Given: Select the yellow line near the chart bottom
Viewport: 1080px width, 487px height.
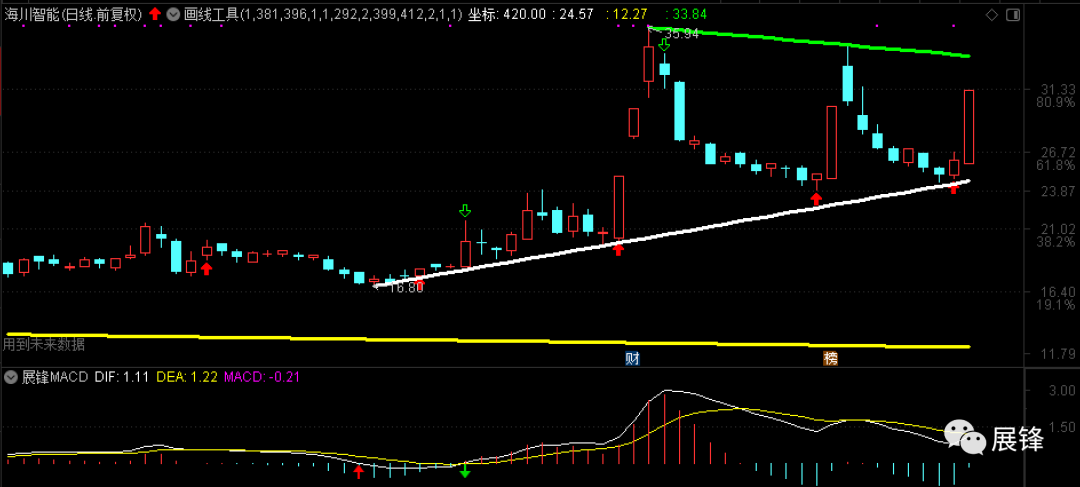Looking at the screenshot, I should point(487,340).
